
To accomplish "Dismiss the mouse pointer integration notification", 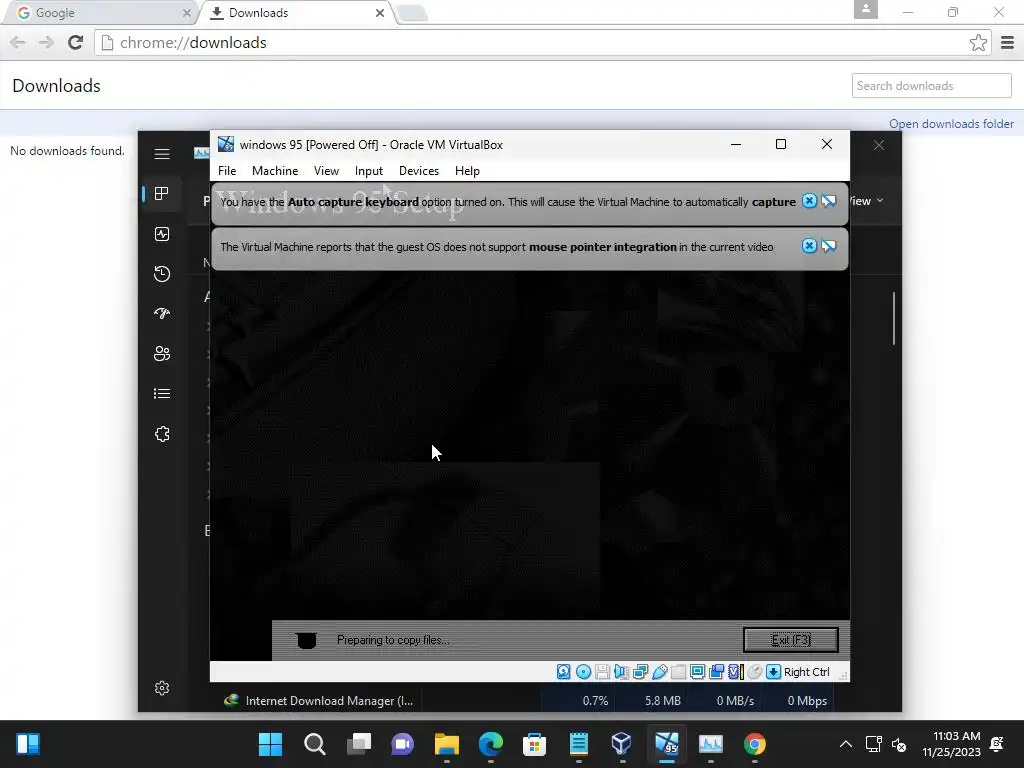I will pyautogui.click(x=809, y=246).
